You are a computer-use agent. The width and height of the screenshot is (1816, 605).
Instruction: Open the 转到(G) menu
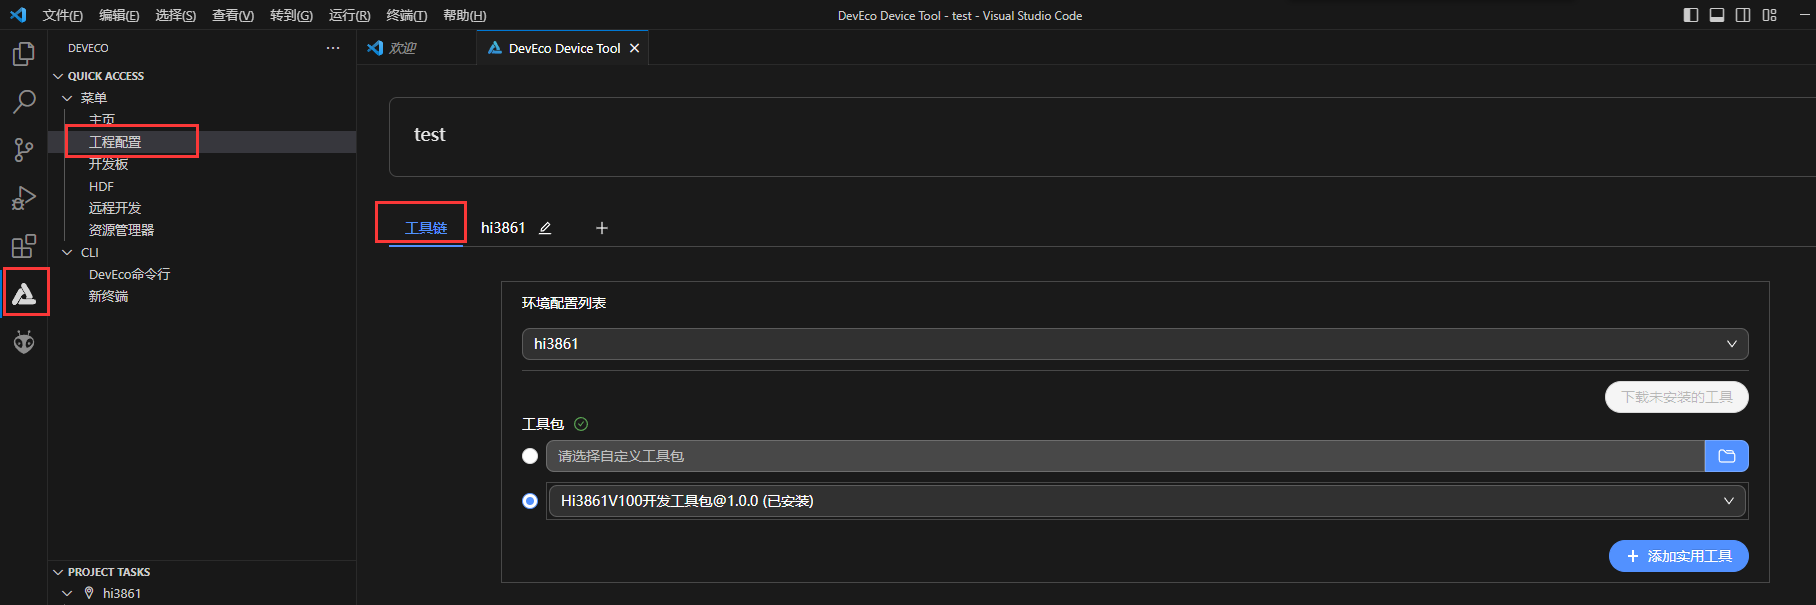click(x=291, y=15)
